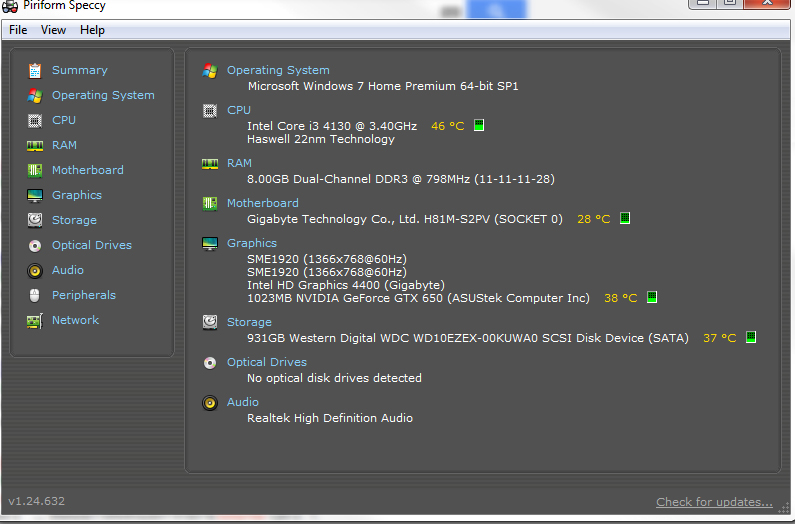Click the Speccy app icon in title bar
This screenshot has width=795, height=524.
click(10, 6)
